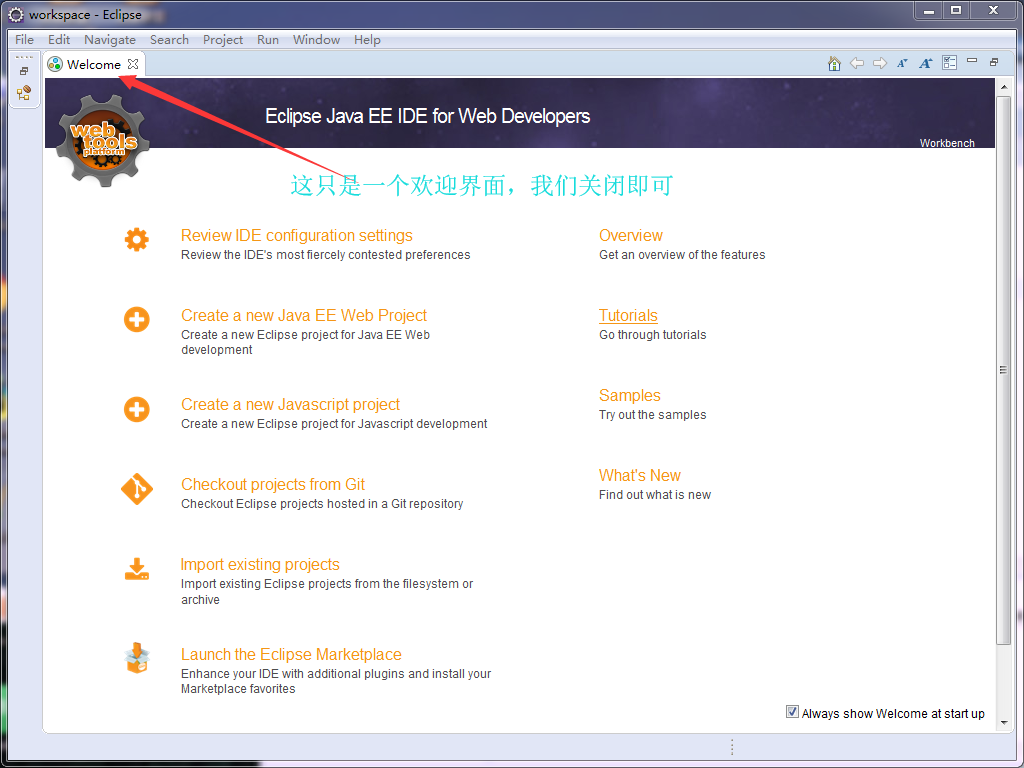Open the Window menu
1024x768 pixels.
pos(316,40)
